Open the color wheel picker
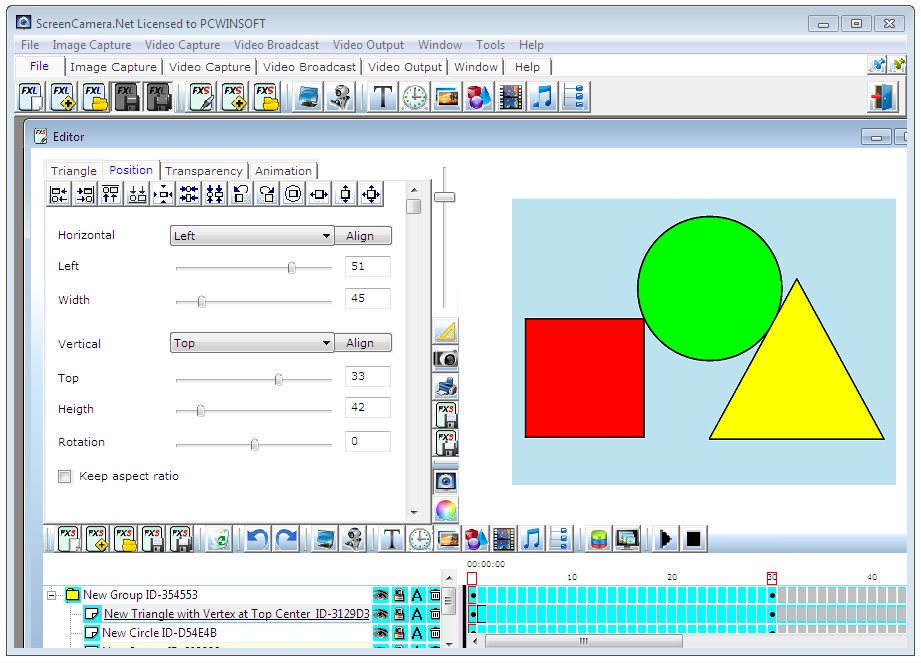The height and width of the screenshot is (663, 921). pos(446,510)
